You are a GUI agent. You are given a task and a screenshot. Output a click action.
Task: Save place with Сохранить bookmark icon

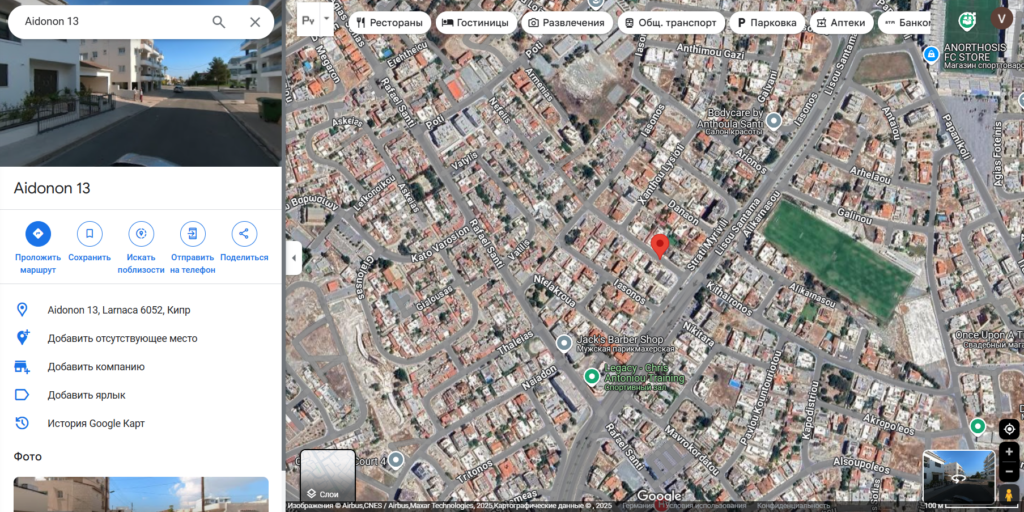[89, 234]
